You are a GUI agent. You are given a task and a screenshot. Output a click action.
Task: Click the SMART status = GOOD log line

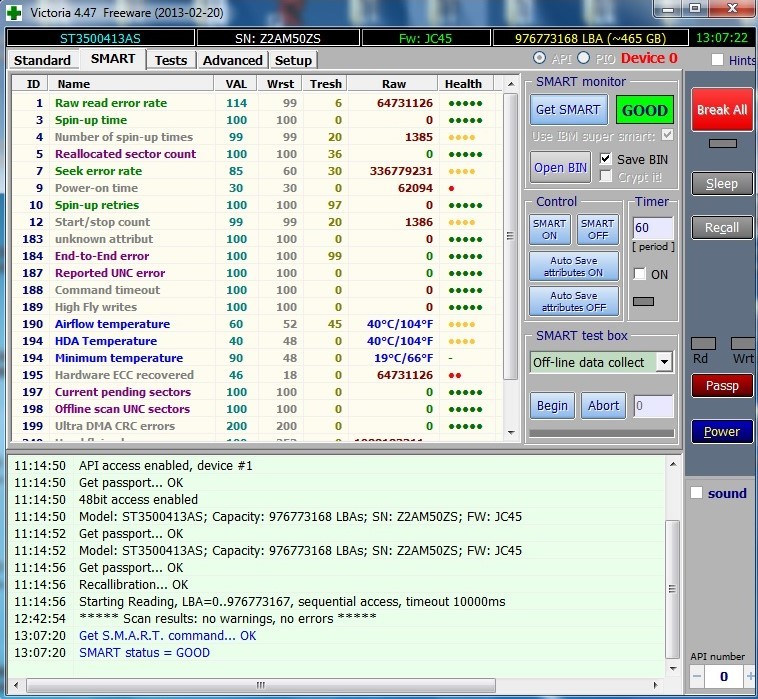coord(144,653)
